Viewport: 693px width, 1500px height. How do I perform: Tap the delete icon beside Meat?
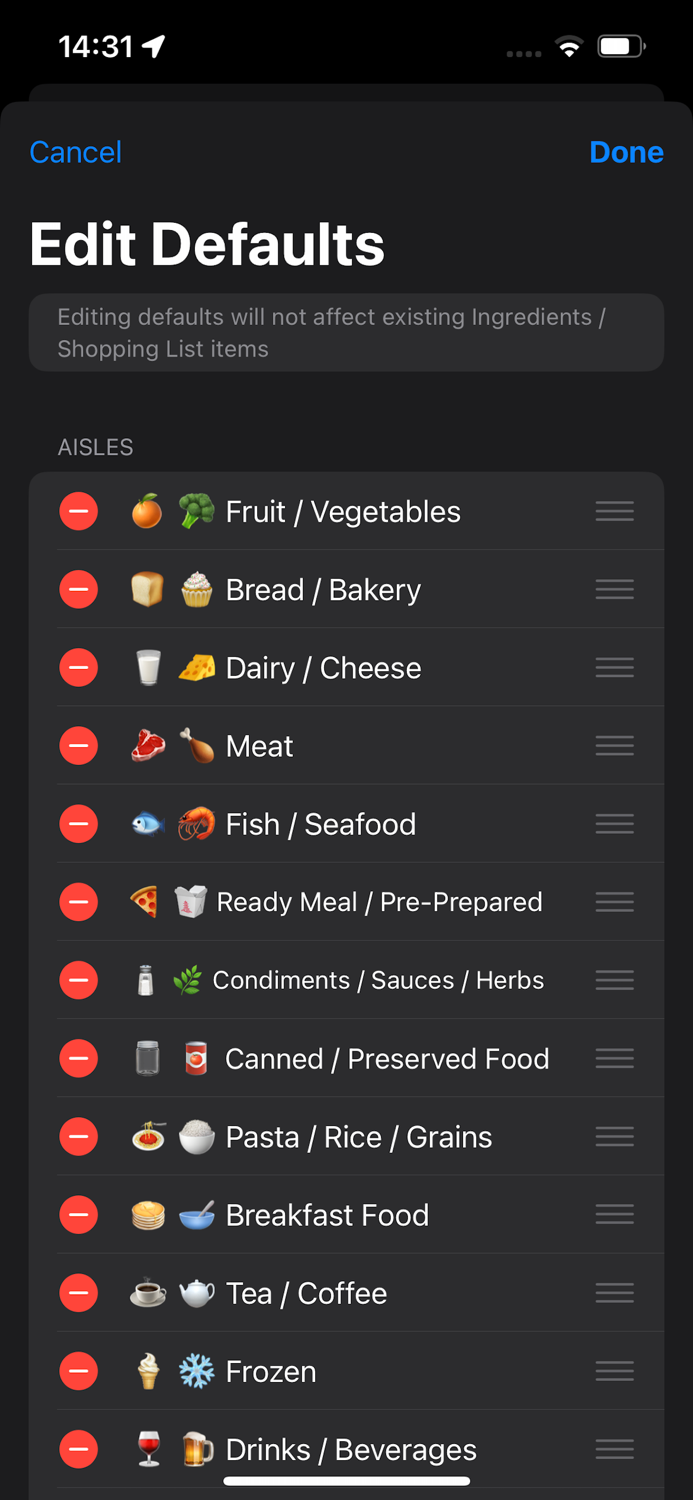pos(79,745)
